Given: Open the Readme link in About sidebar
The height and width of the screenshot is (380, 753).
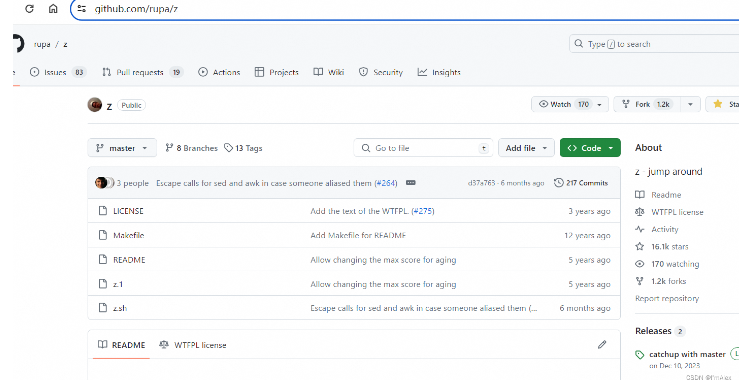Looking at the screenshot, I should [658, 195].
